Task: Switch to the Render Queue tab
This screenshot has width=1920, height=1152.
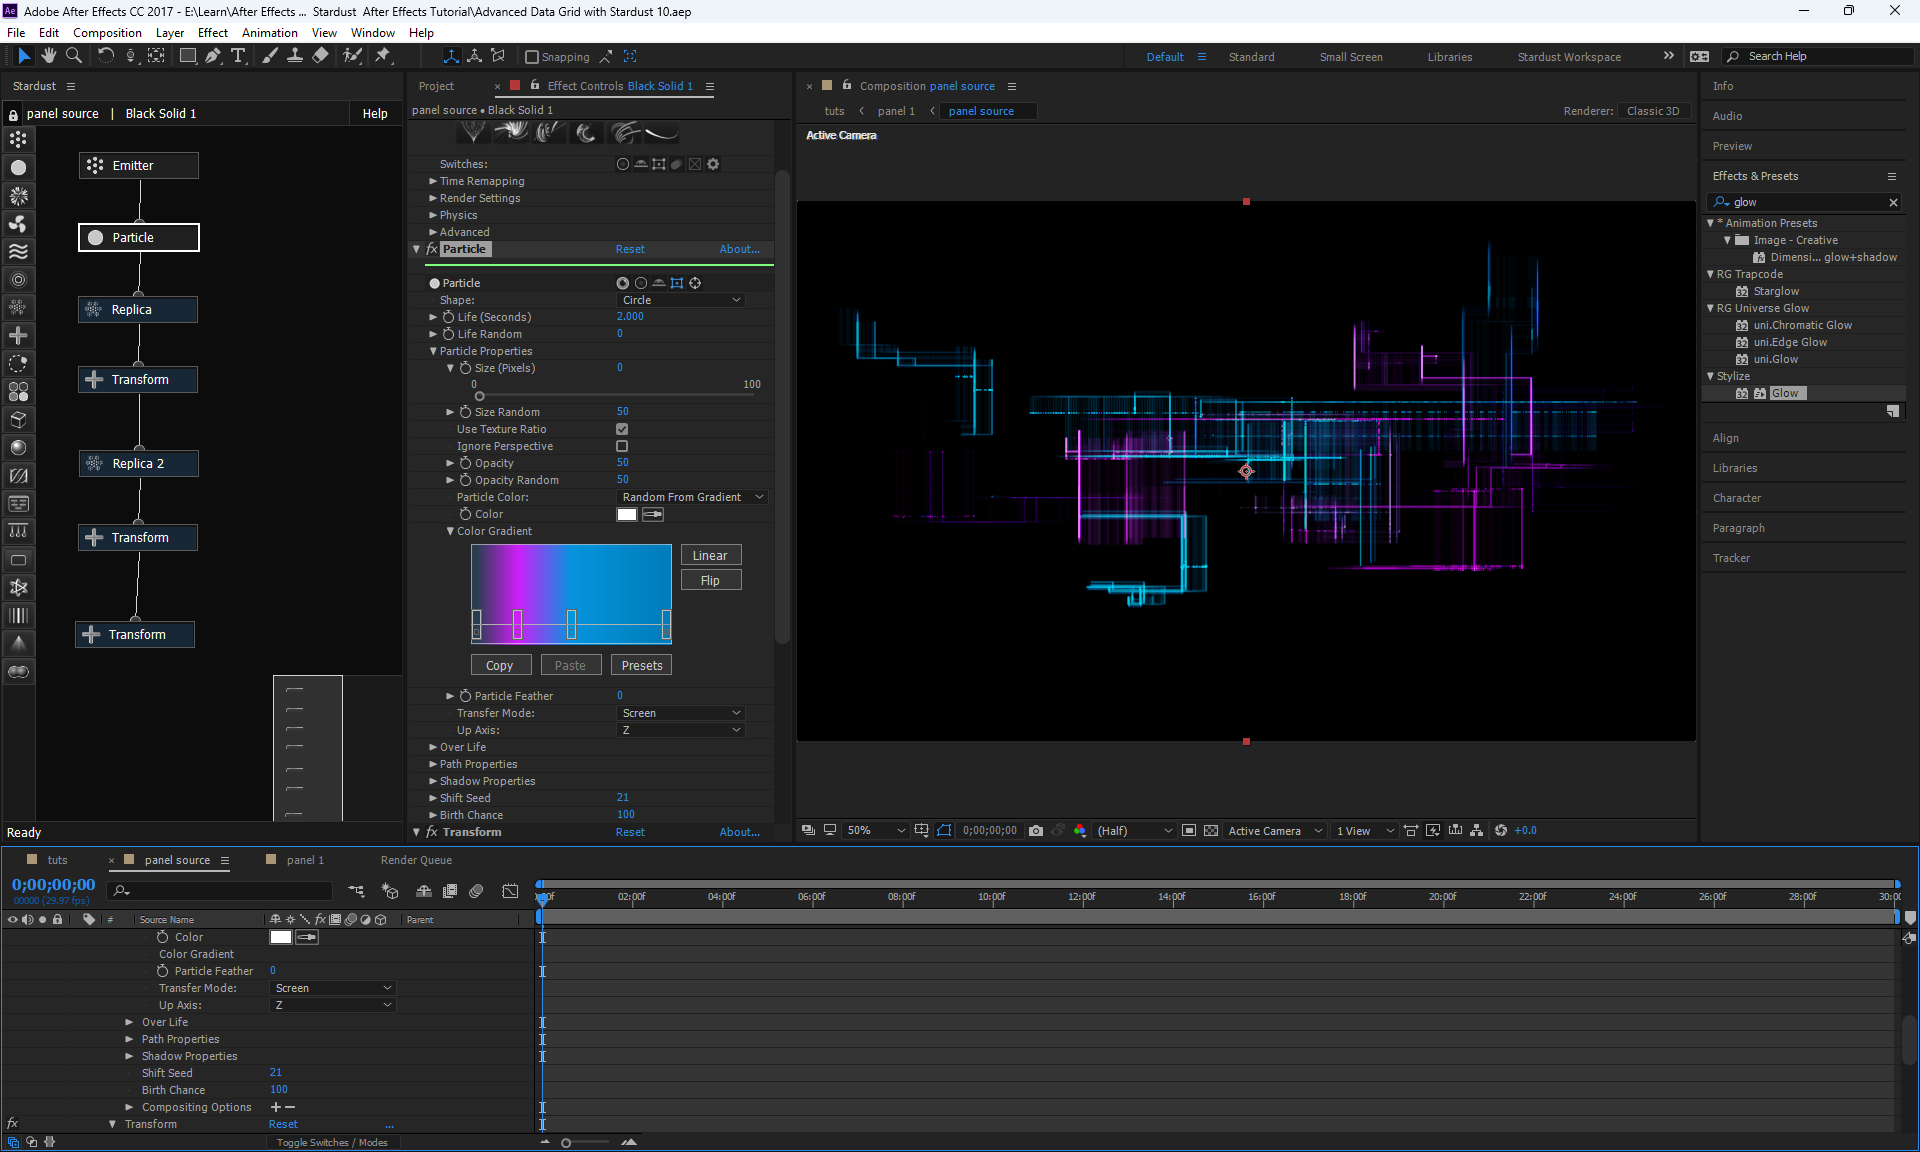Action: (416, 860)
